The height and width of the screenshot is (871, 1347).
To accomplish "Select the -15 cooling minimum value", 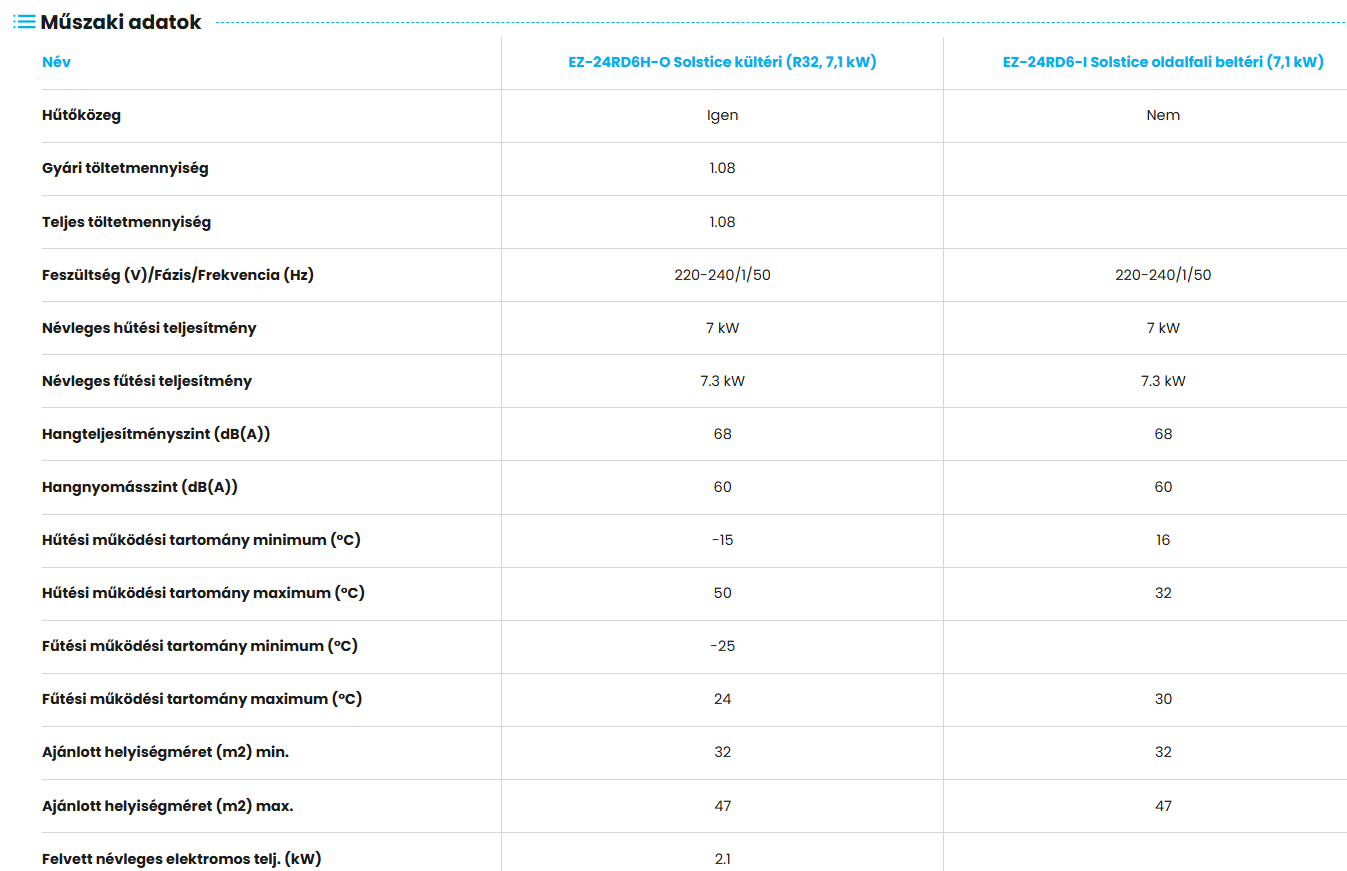I will (x=722, y=540).
